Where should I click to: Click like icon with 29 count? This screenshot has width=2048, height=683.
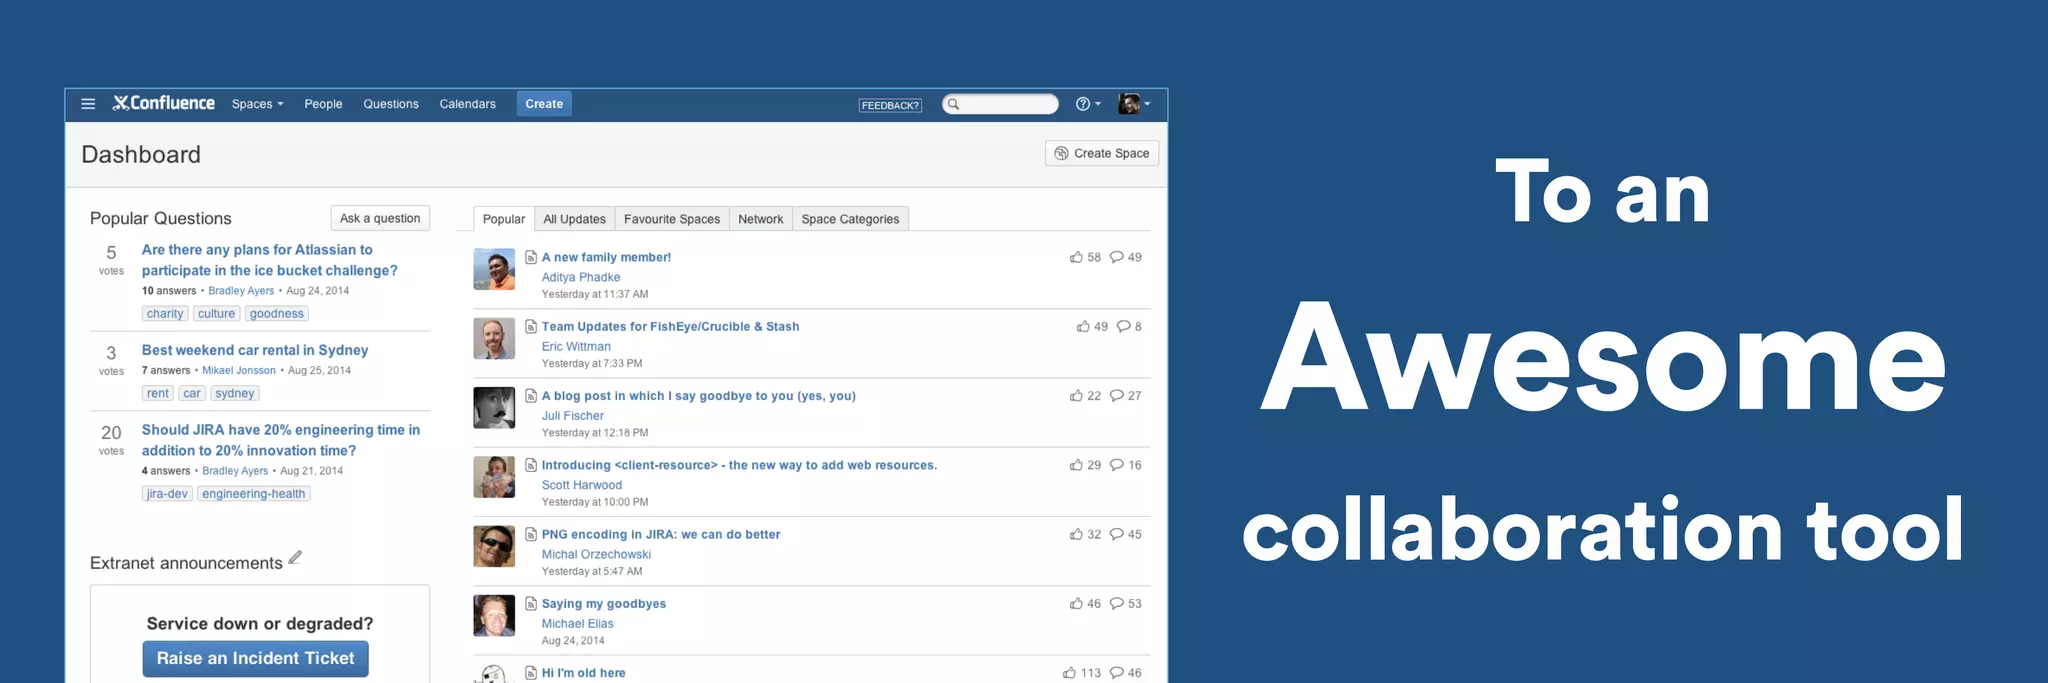pos(1076,465)
